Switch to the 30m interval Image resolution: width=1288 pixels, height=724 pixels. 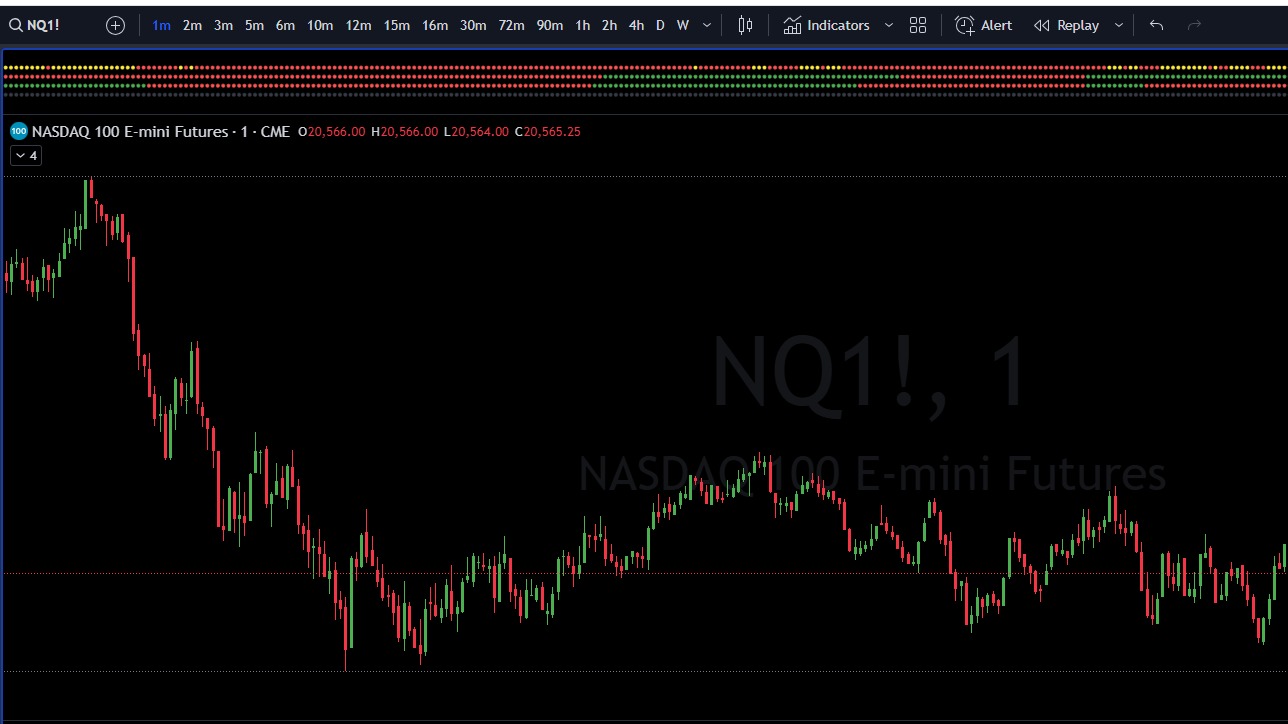click(473, 25)
